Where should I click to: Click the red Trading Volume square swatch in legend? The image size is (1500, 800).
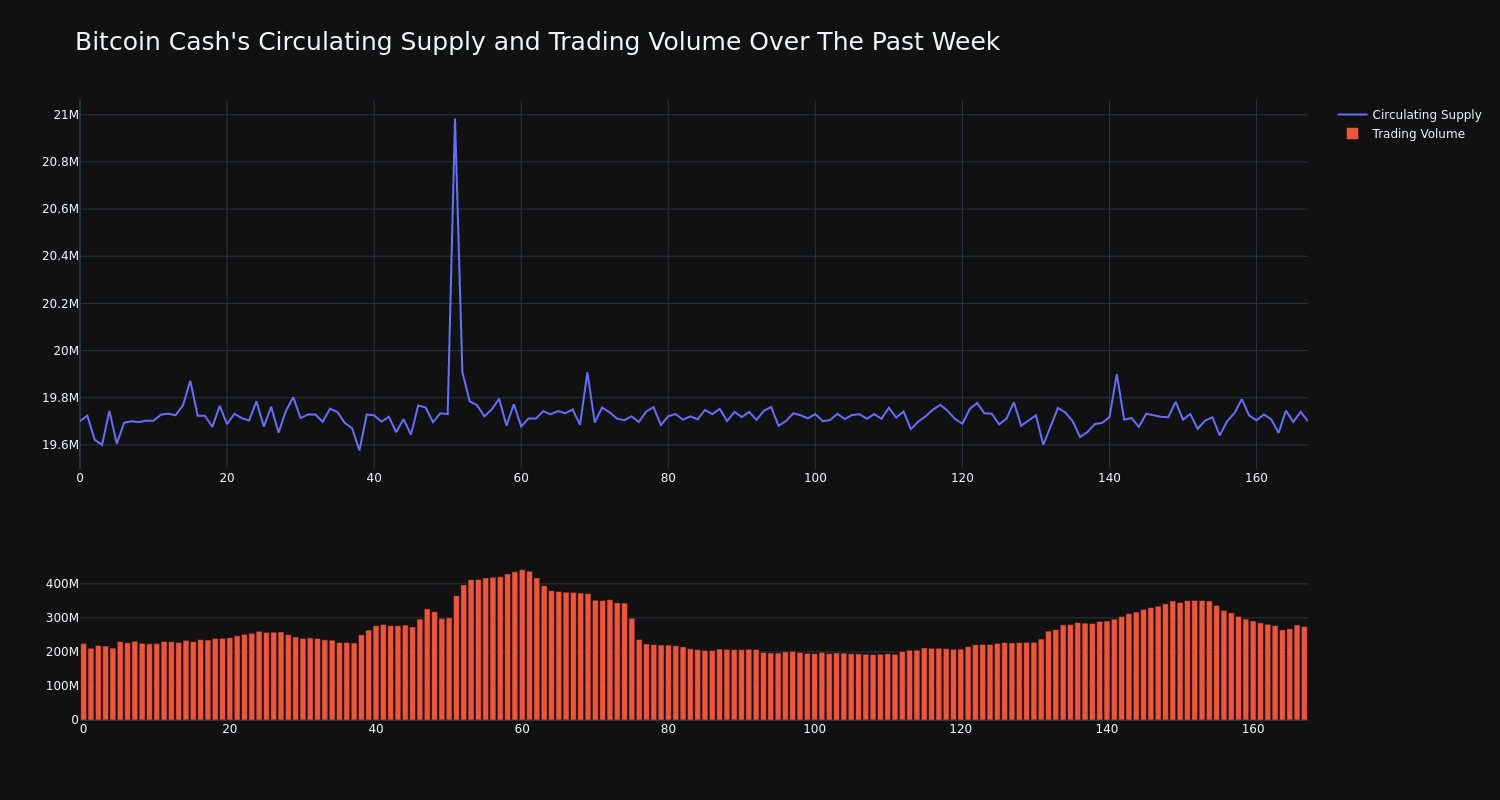point(1352,134)
